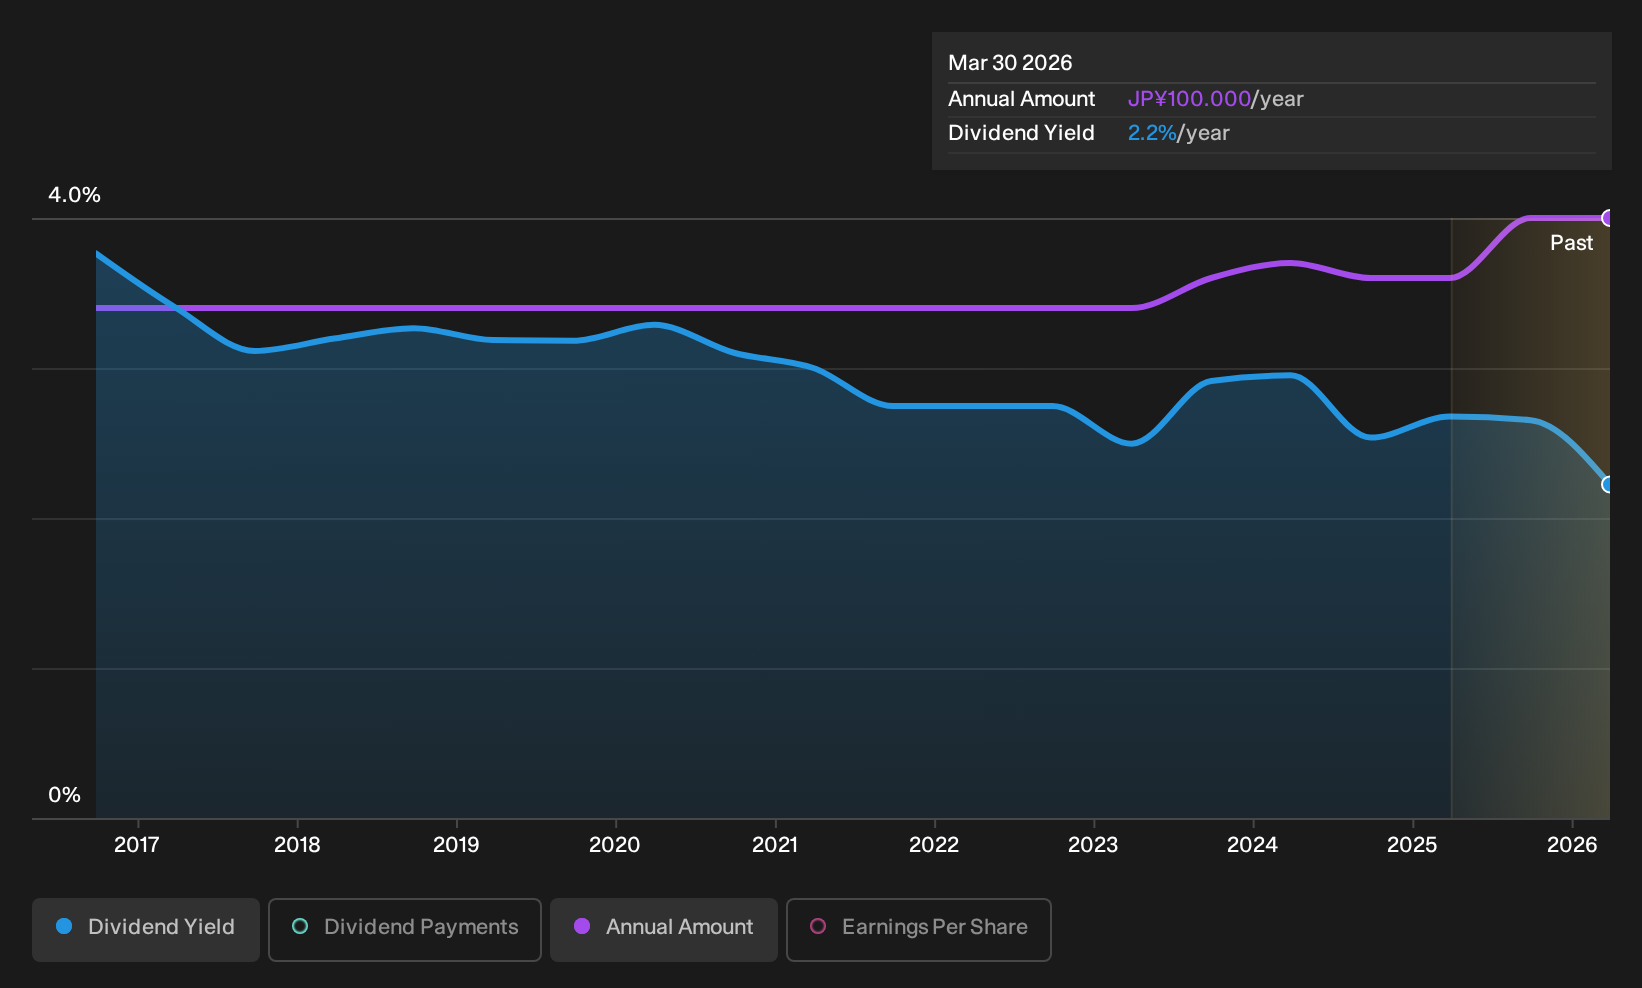Screen dimensions: 1642x988
Task: Click the 2020 x-axis label
Action: (x=615, y=845)
